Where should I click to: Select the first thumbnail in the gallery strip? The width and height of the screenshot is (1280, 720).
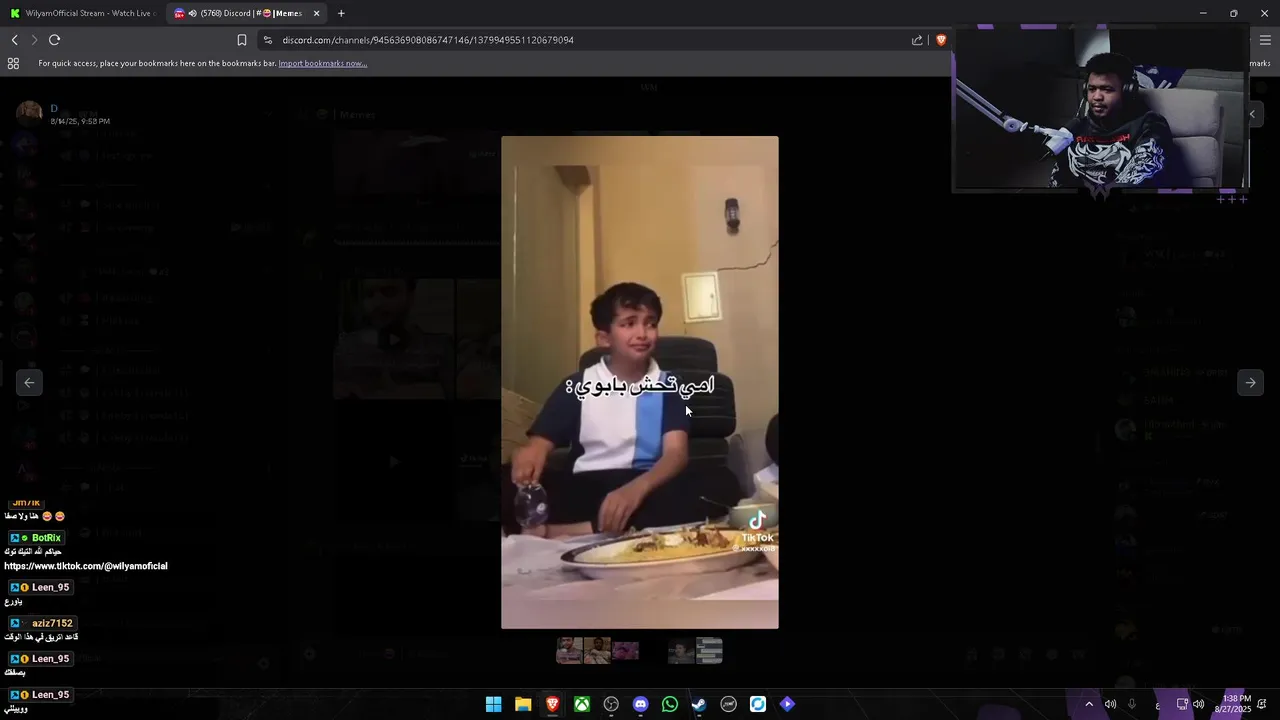click(569, 651)
